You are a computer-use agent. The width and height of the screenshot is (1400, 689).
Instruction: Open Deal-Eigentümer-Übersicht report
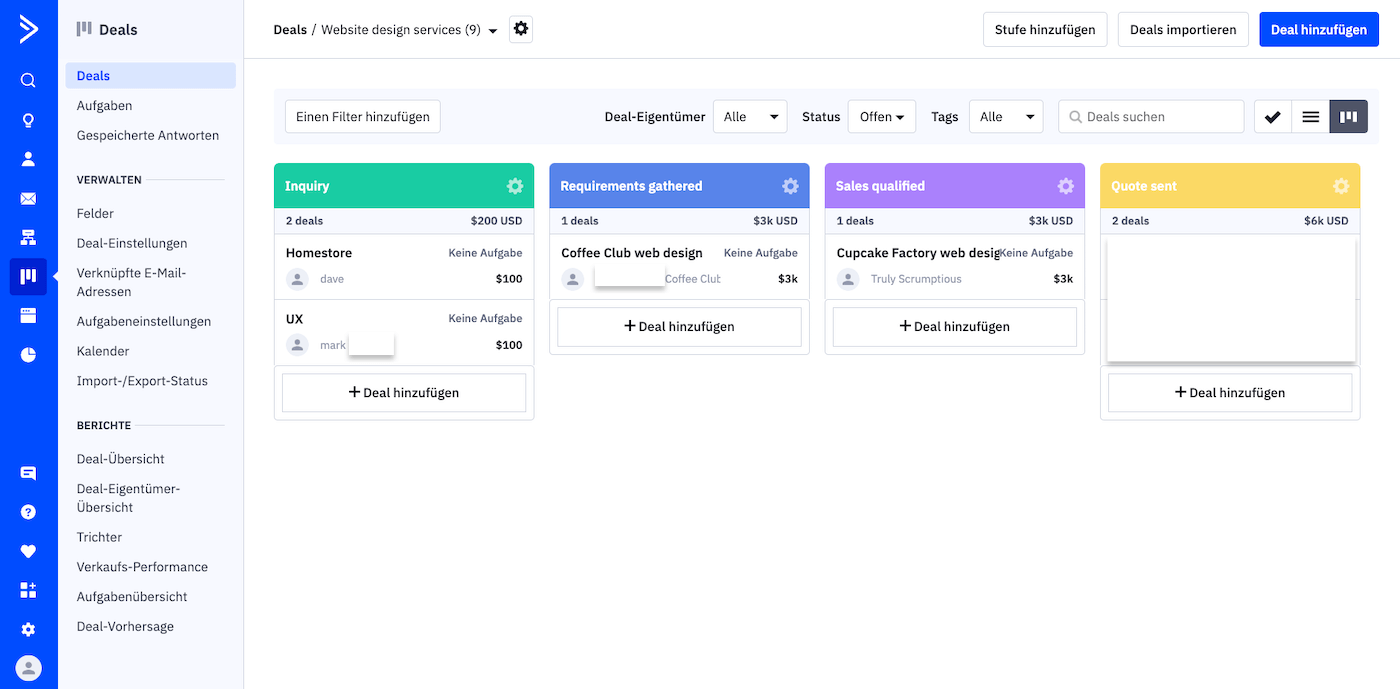point(128,498)
